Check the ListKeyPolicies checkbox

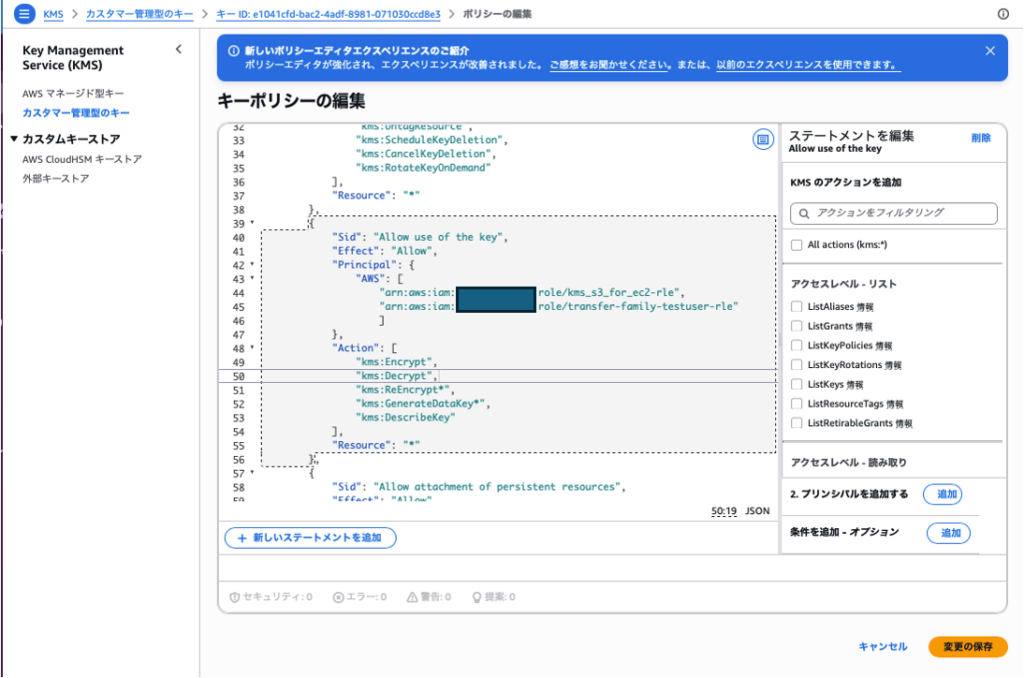(x=796, y=346)
